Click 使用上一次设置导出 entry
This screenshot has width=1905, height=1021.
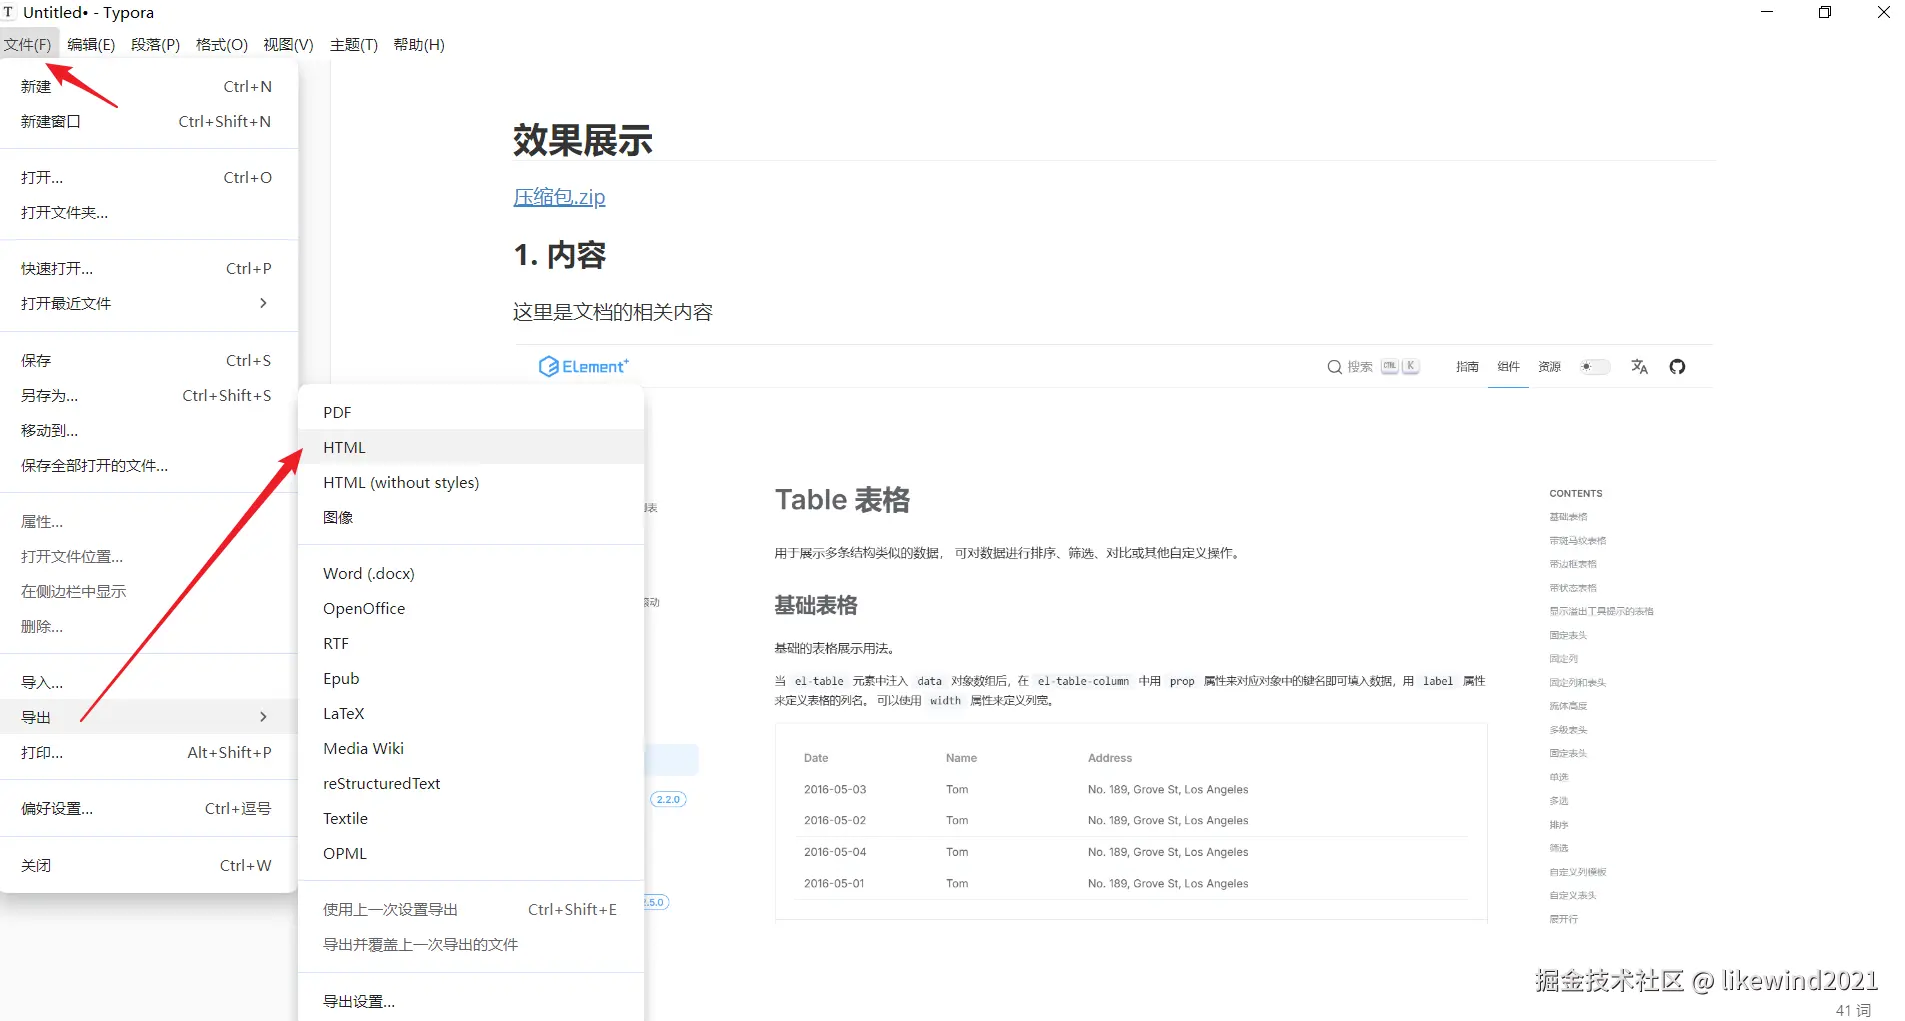471,910
